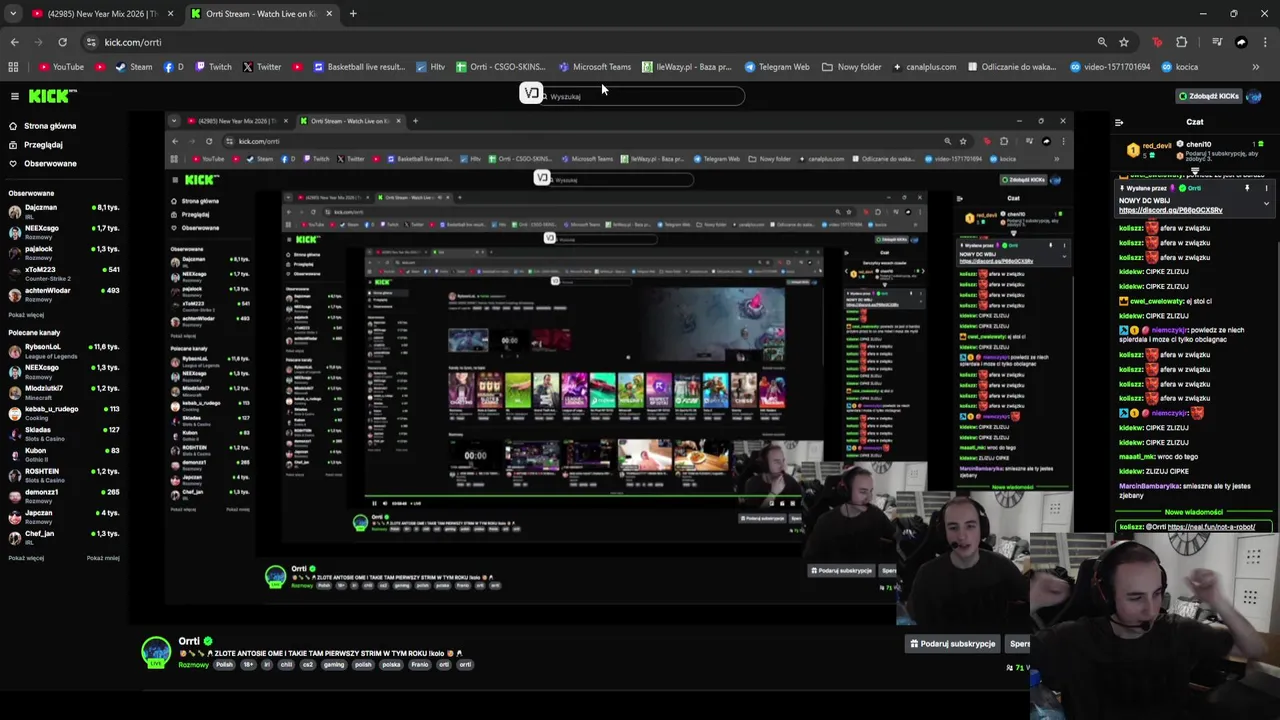
Task: Open Basketball live results bookmark
Action: pos(359,67)
